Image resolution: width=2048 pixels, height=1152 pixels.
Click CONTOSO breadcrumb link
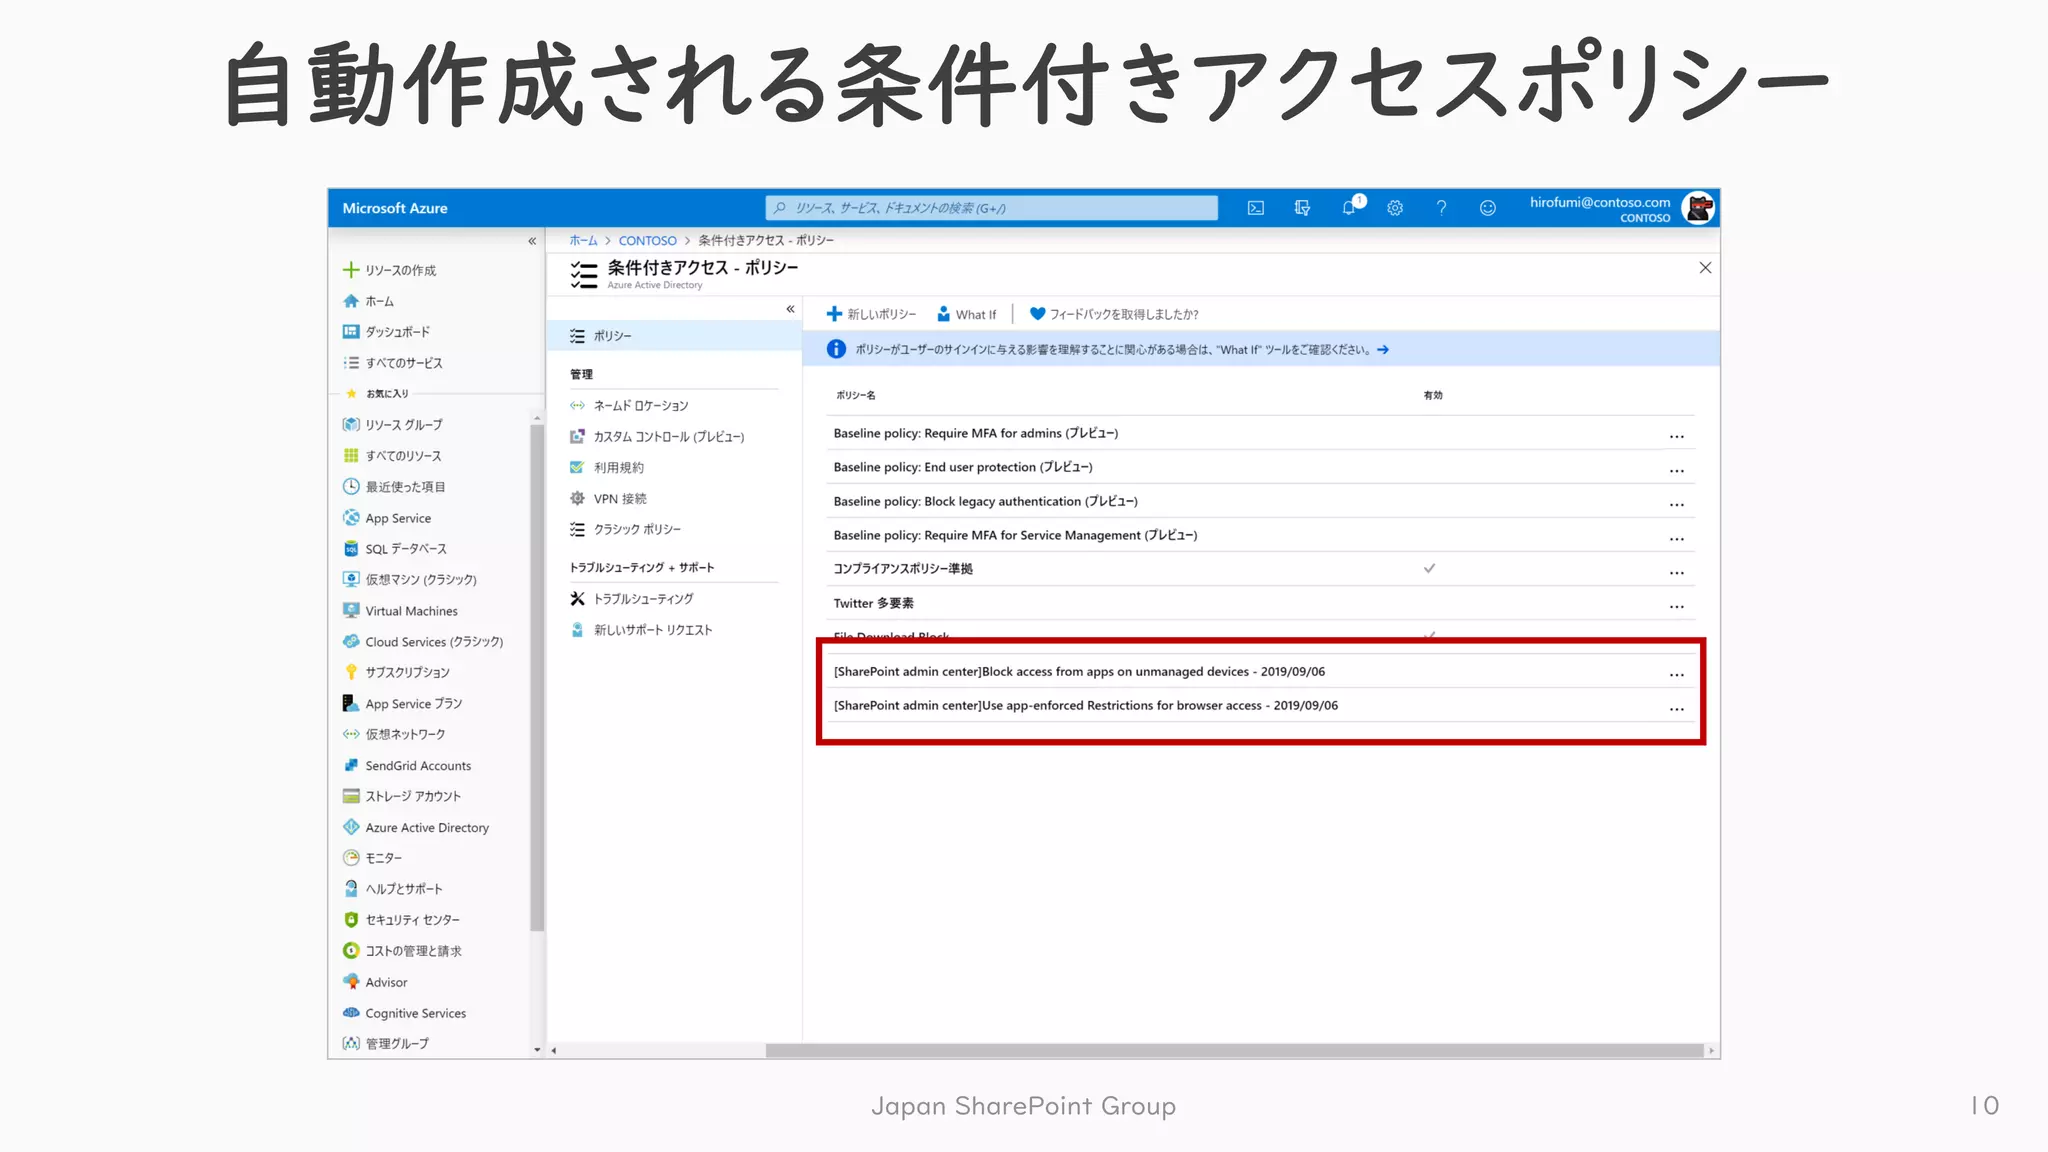pos(647,241)
